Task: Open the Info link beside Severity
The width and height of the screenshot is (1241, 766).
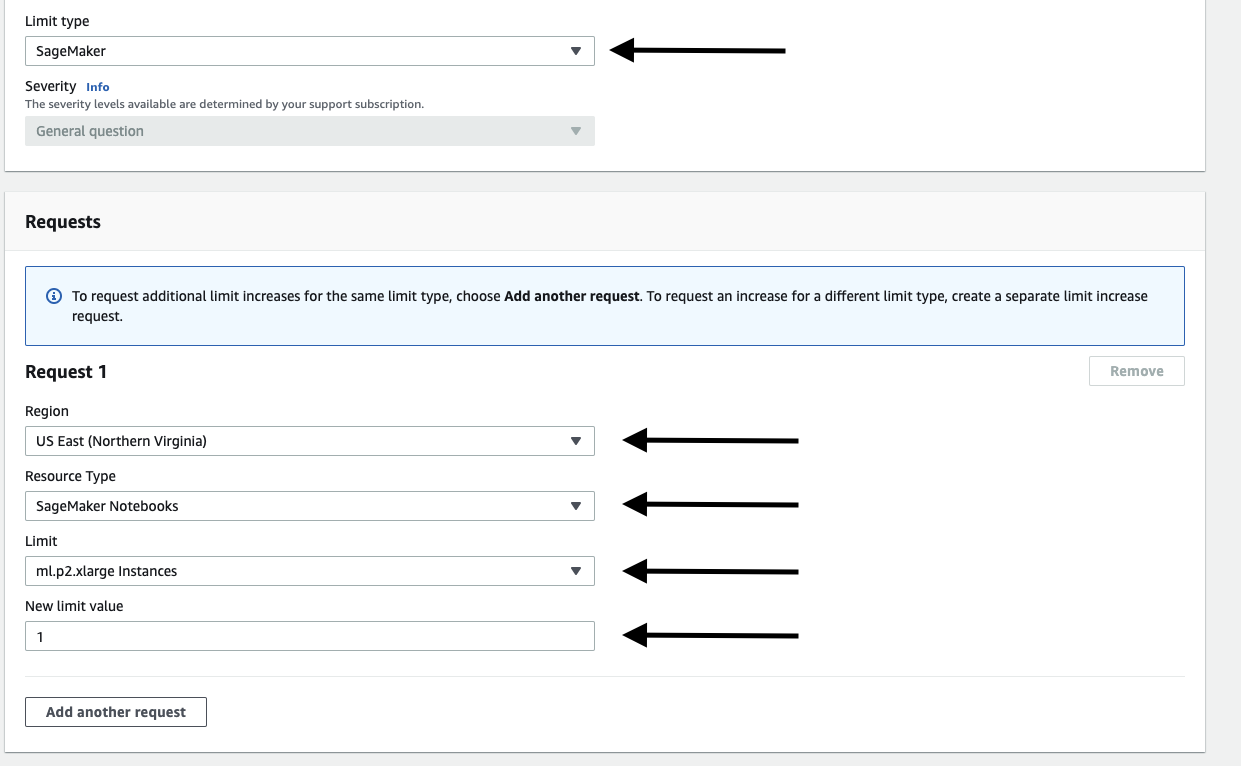Action: pos(98,87)
